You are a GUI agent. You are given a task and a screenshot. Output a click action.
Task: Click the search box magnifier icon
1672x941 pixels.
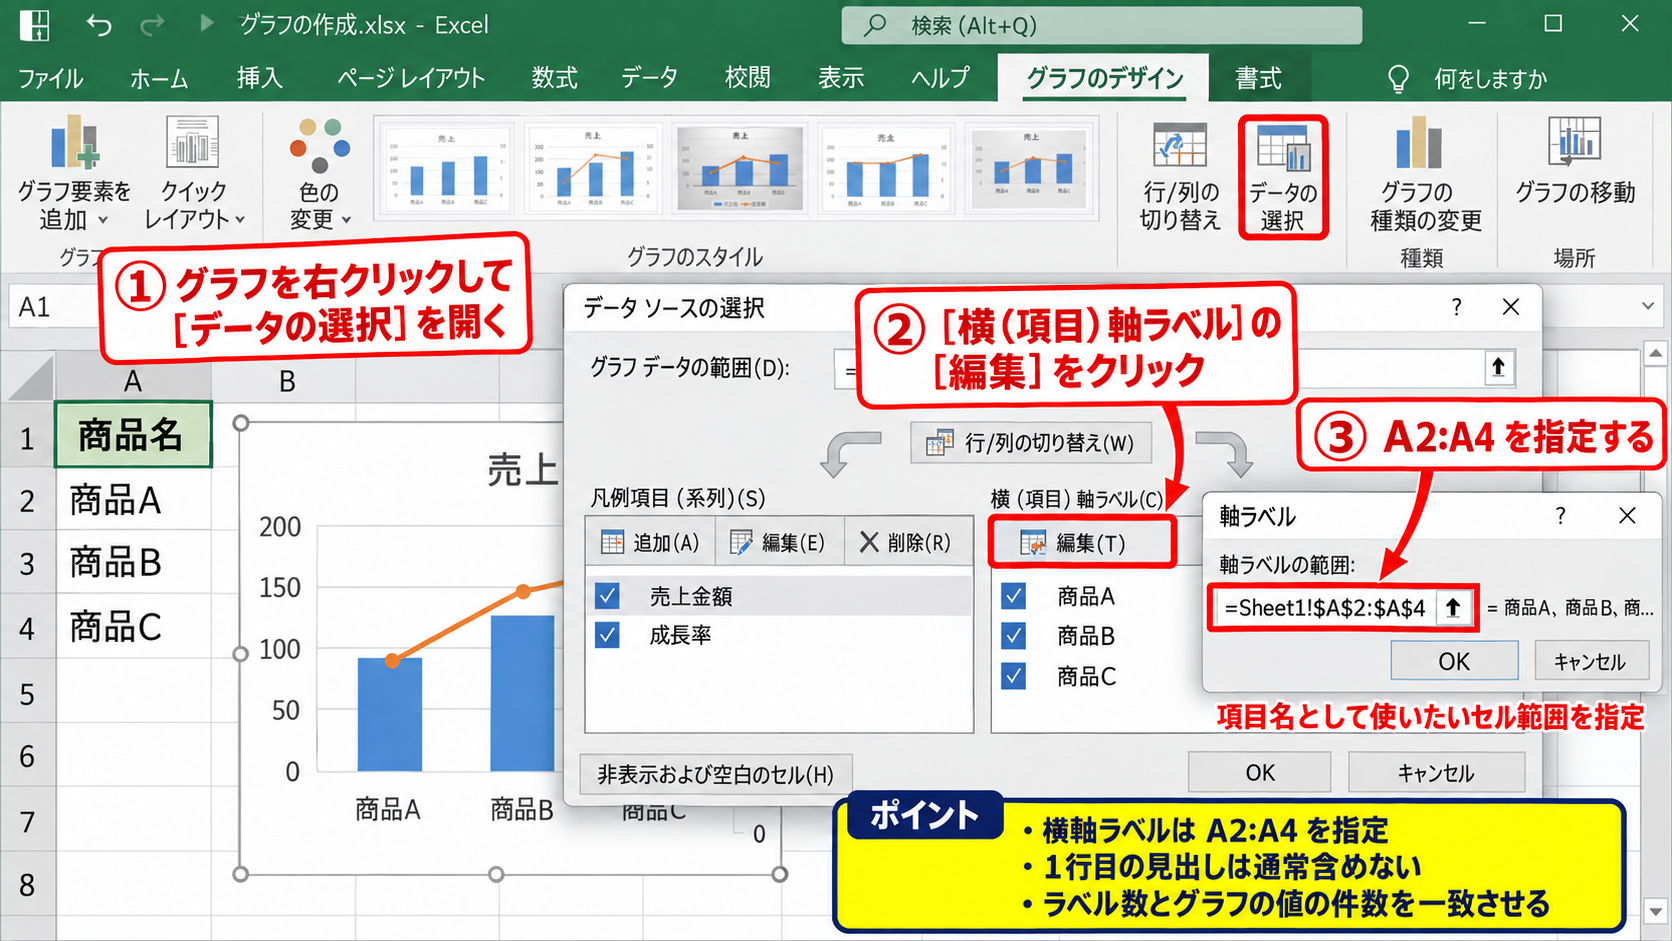(x=875, y=25)
